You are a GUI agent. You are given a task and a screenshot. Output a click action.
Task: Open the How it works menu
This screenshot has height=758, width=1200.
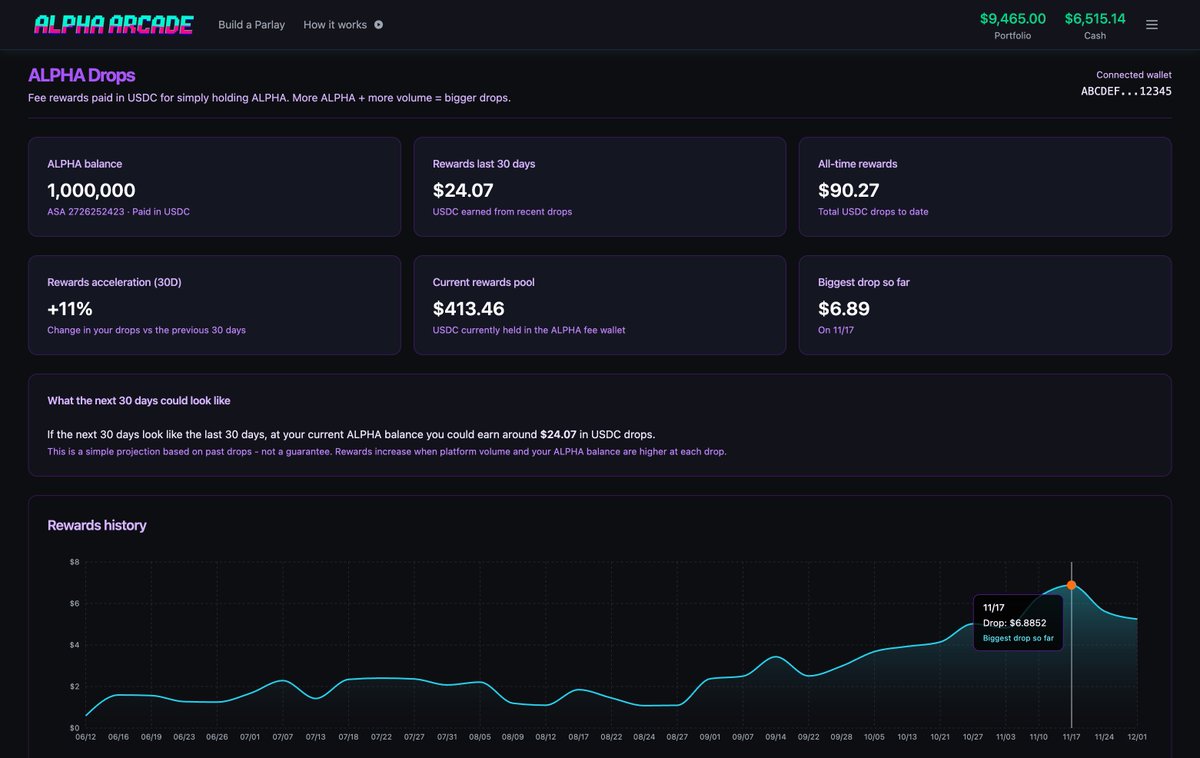336,24
